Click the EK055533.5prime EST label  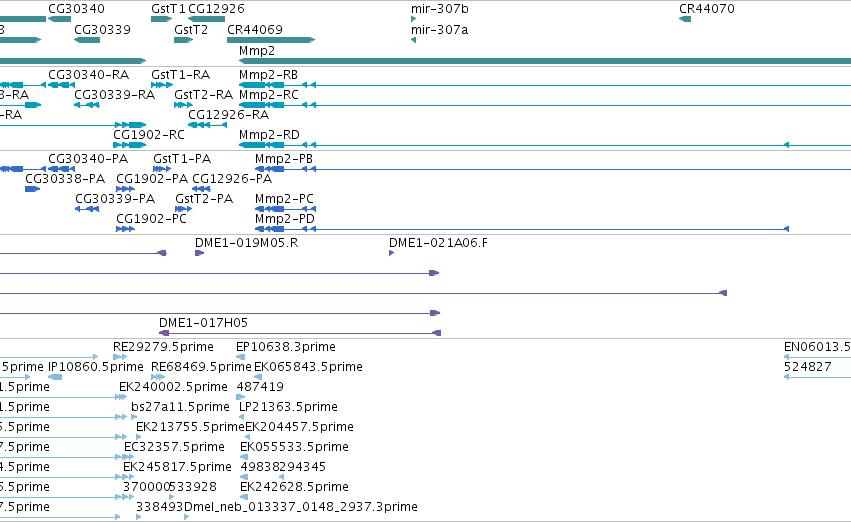pyautogui.click(x=294, y=447)
